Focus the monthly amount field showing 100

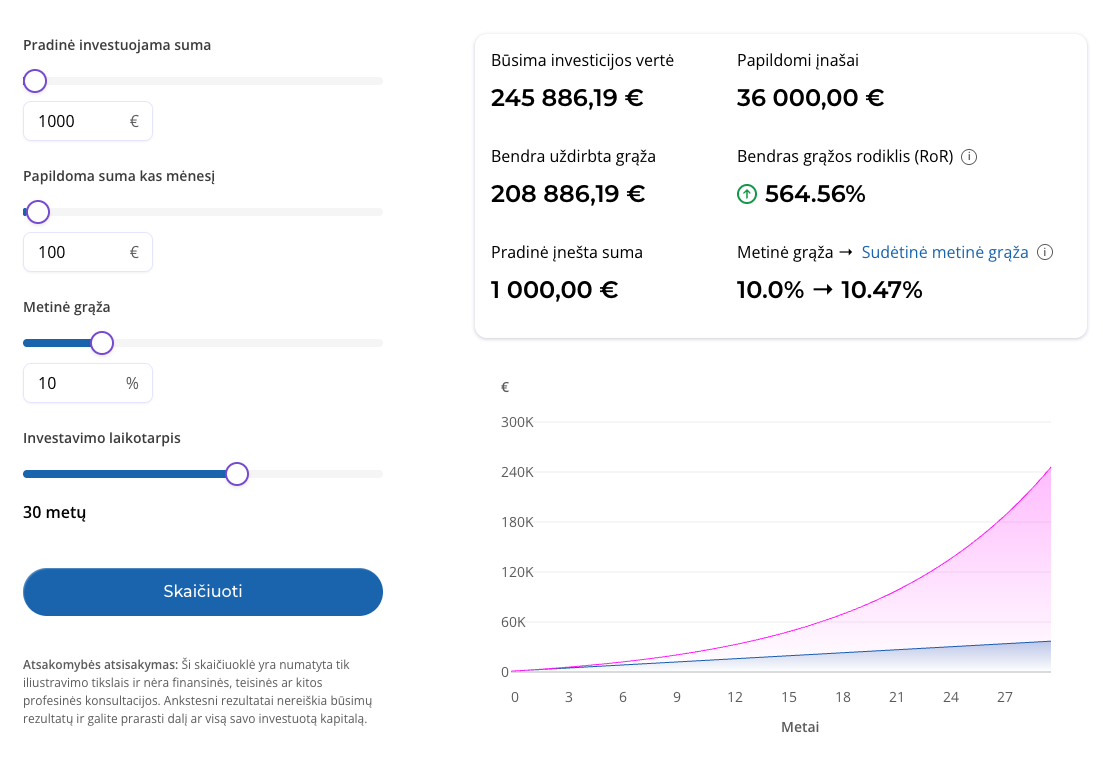coord(78,252)
